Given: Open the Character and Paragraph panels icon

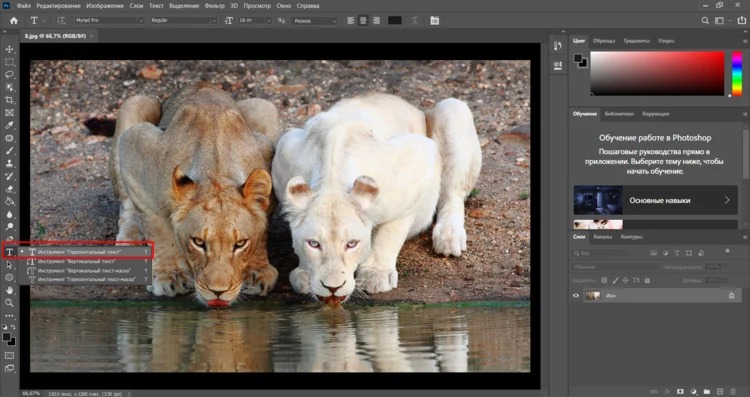Looking at the screenshot, I should [434, 21].
